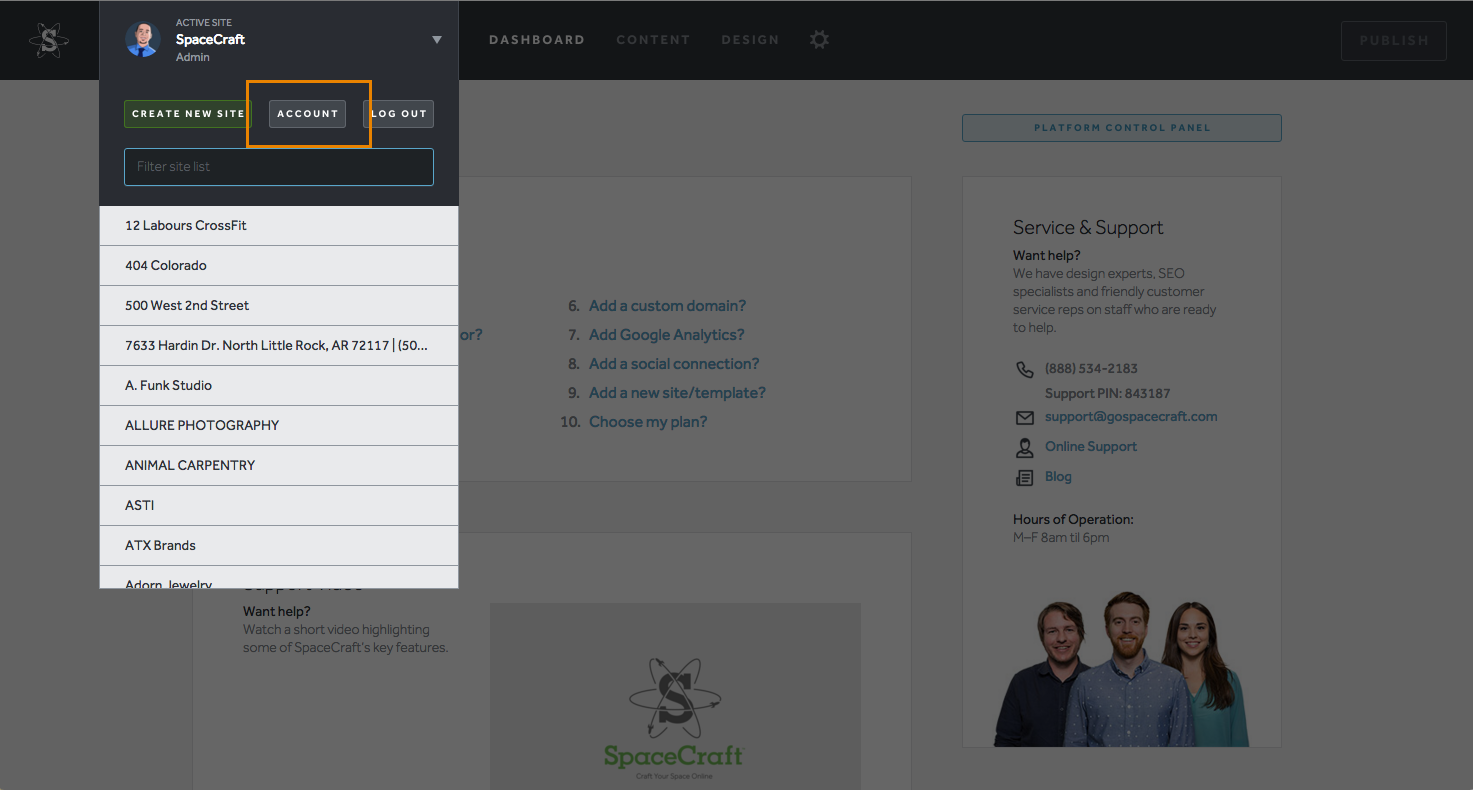Switch to the Dashboard tab
The height and width of the screenshot is (790, 1473).
(537, 40)
